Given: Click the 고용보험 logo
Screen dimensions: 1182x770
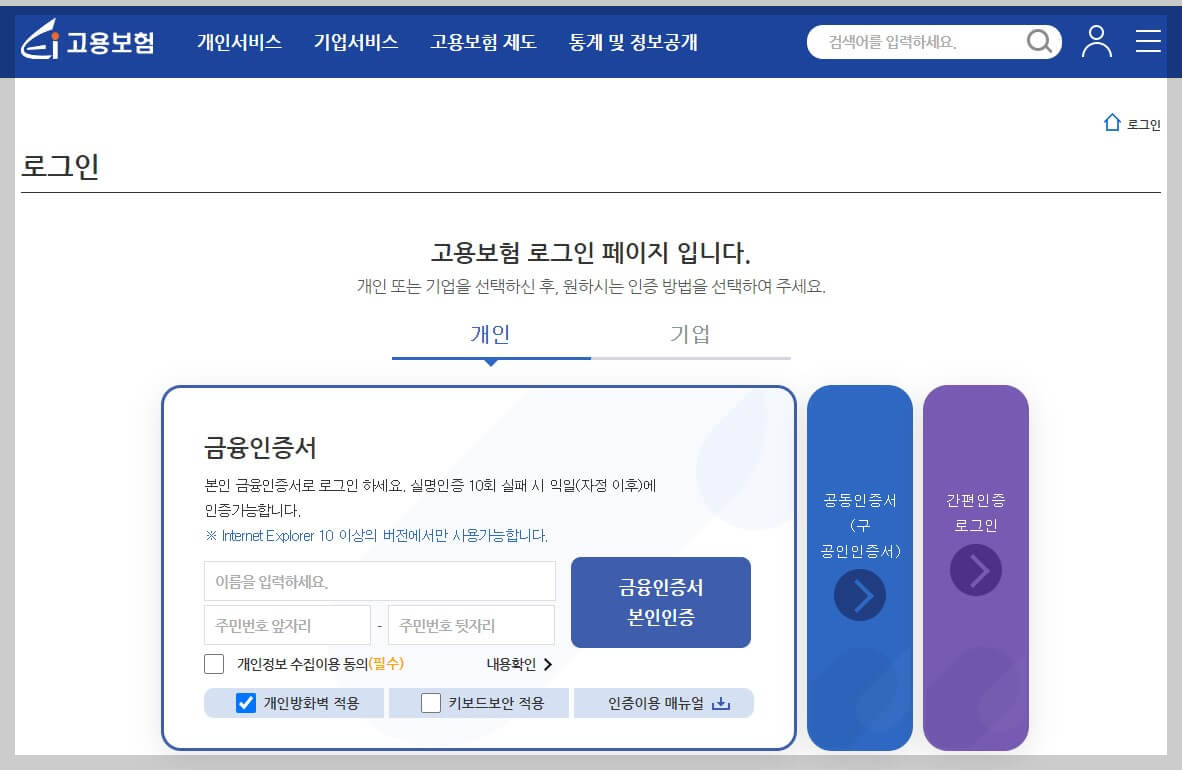Looking at the screenshot, I should 86,42.
